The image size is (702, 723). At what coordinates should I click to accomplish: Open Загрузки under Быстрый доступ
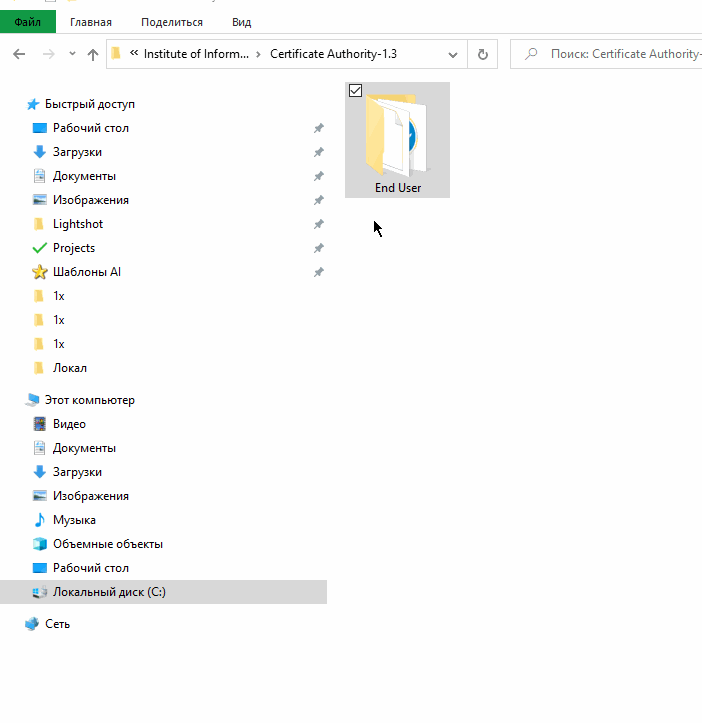77,152
